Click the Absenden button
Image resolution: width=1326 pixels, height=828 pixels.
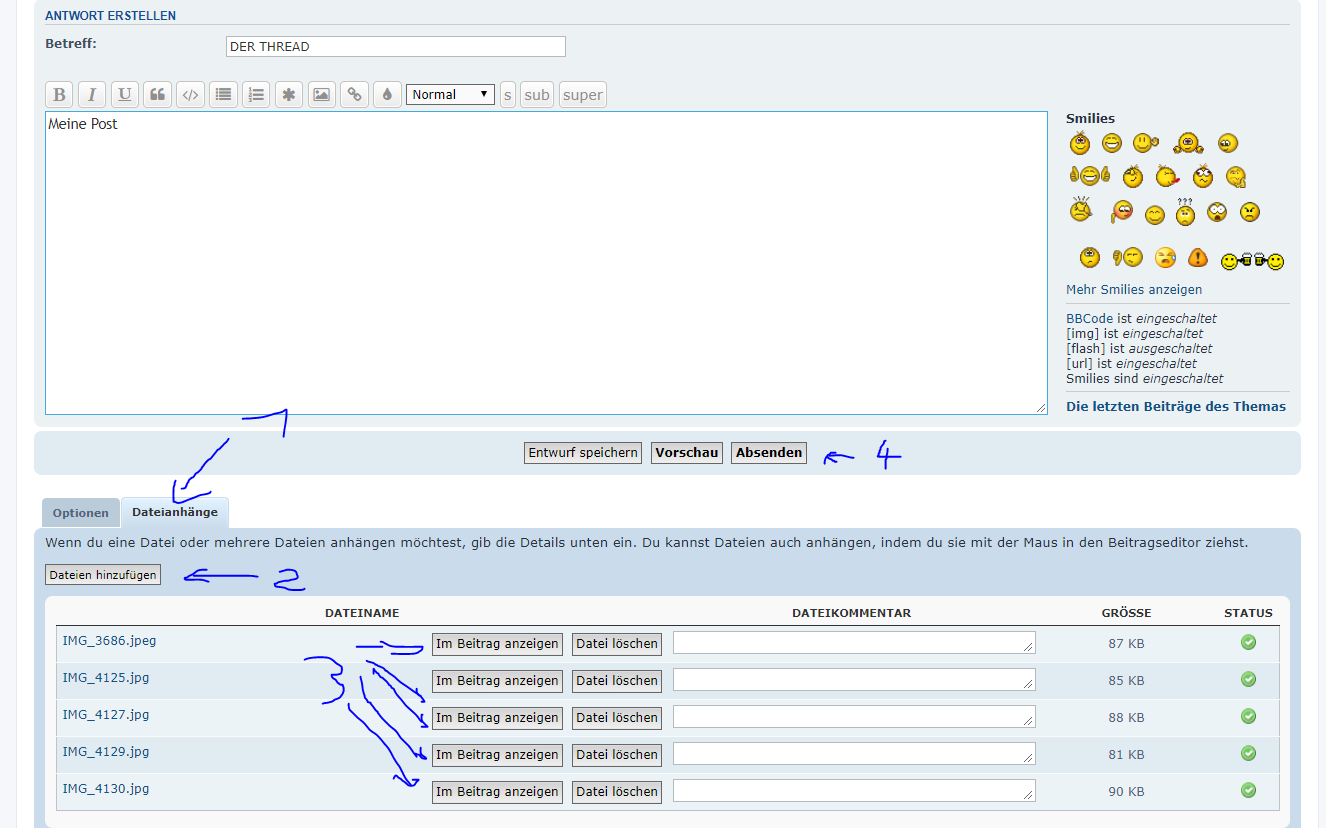pos(769,453)
